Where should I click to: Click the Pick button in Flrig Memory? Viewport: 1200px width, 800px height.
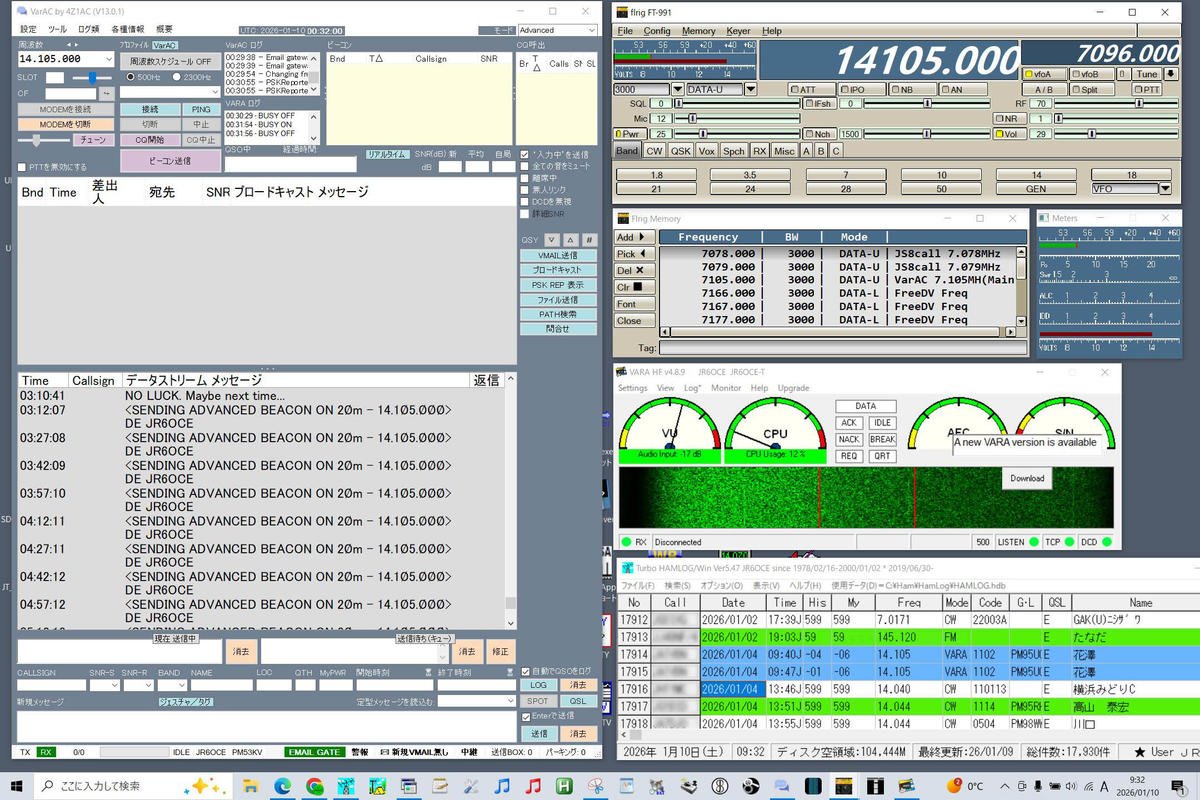click(x=635, y=254)
